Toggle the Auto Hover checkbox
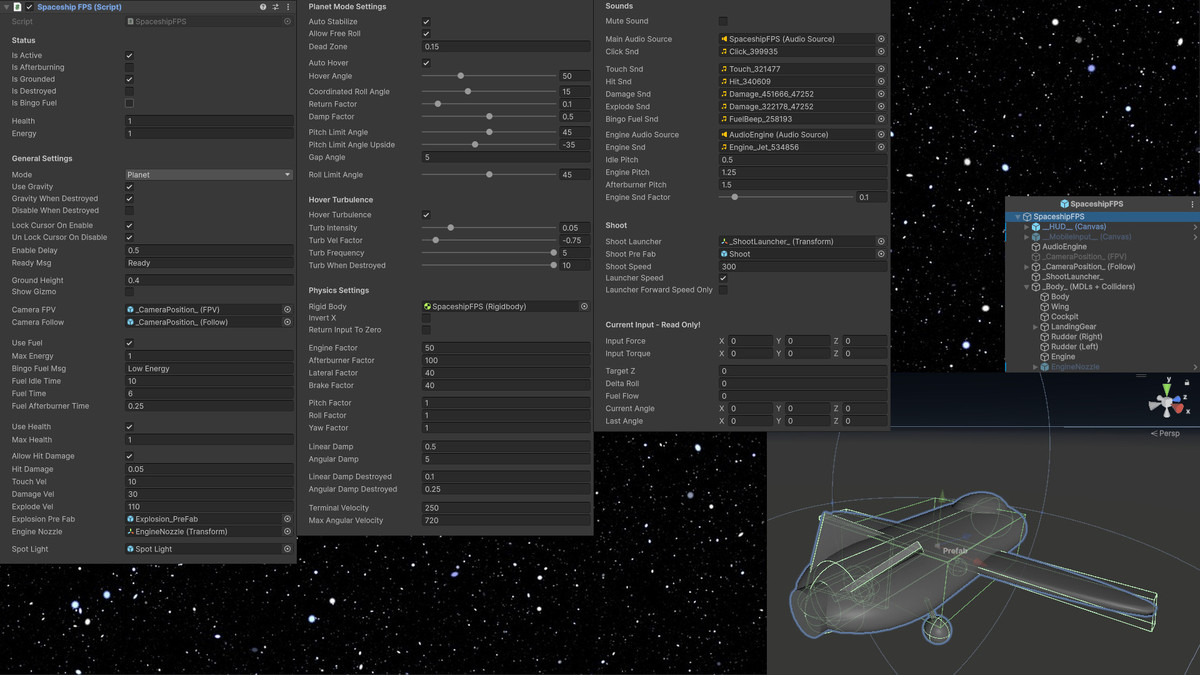Viewport: 1200px width, 675px height. (x=426, y=62)
